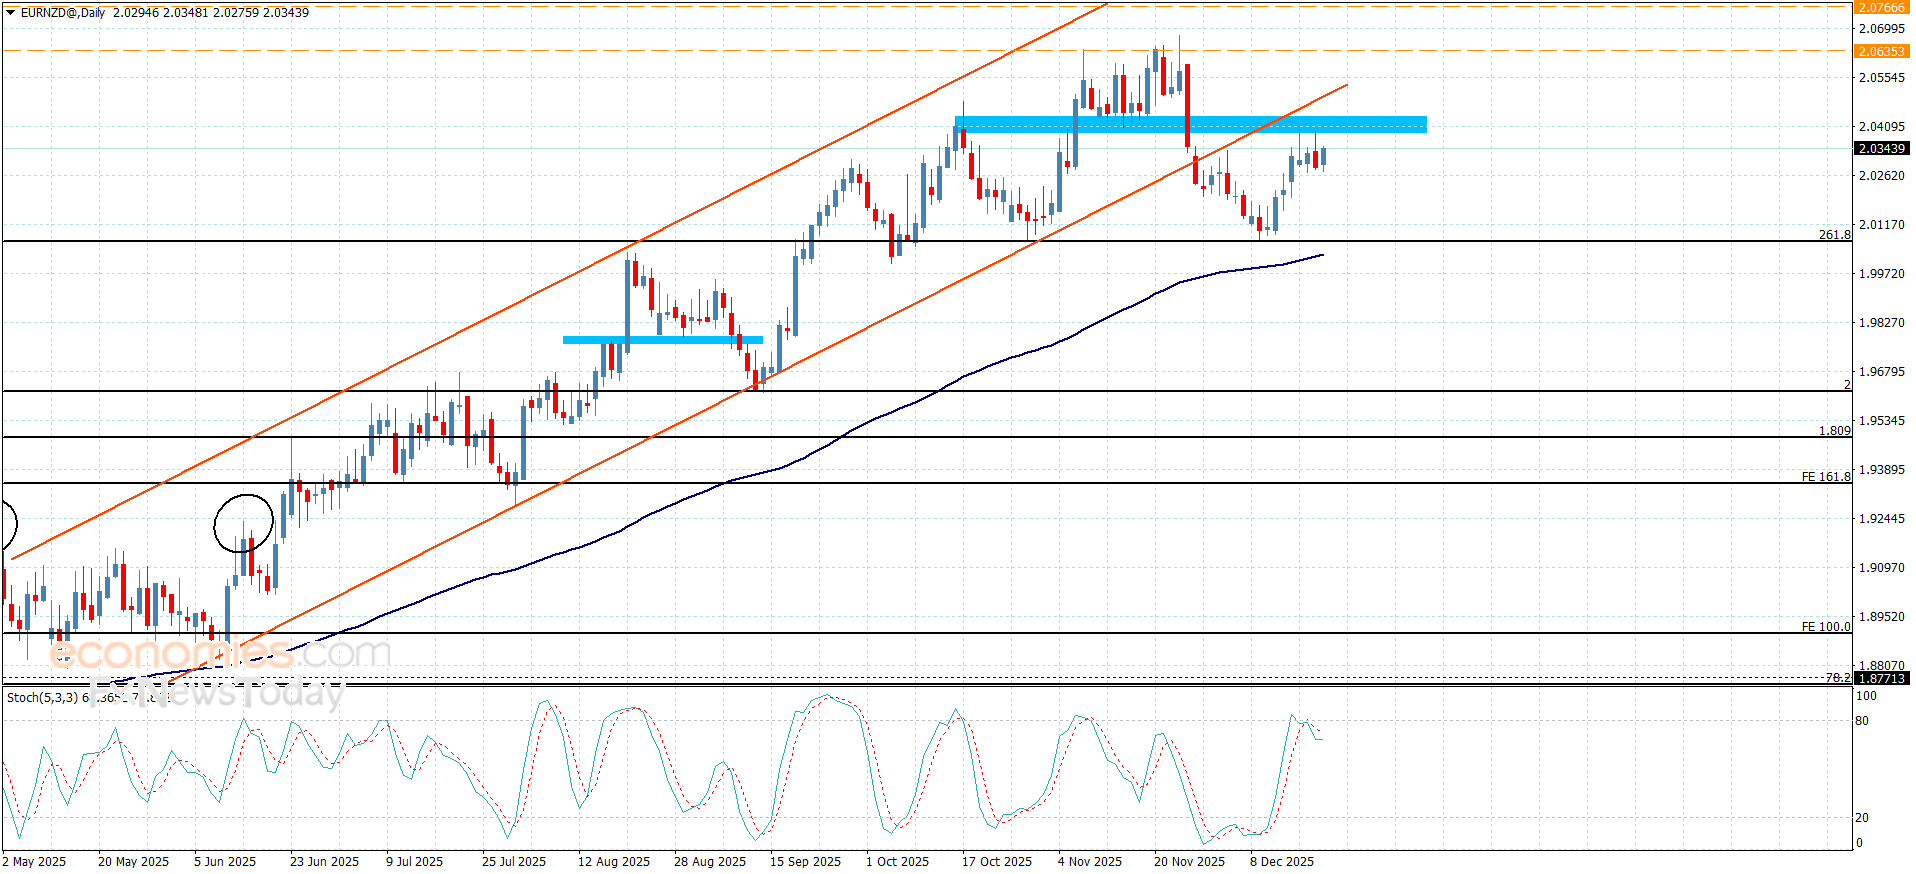Image resolution: width=1916 pixels, height=874 pixels.
Task: Select the FE 100.0 Fibonacci expansion label
Action: 1826,627
